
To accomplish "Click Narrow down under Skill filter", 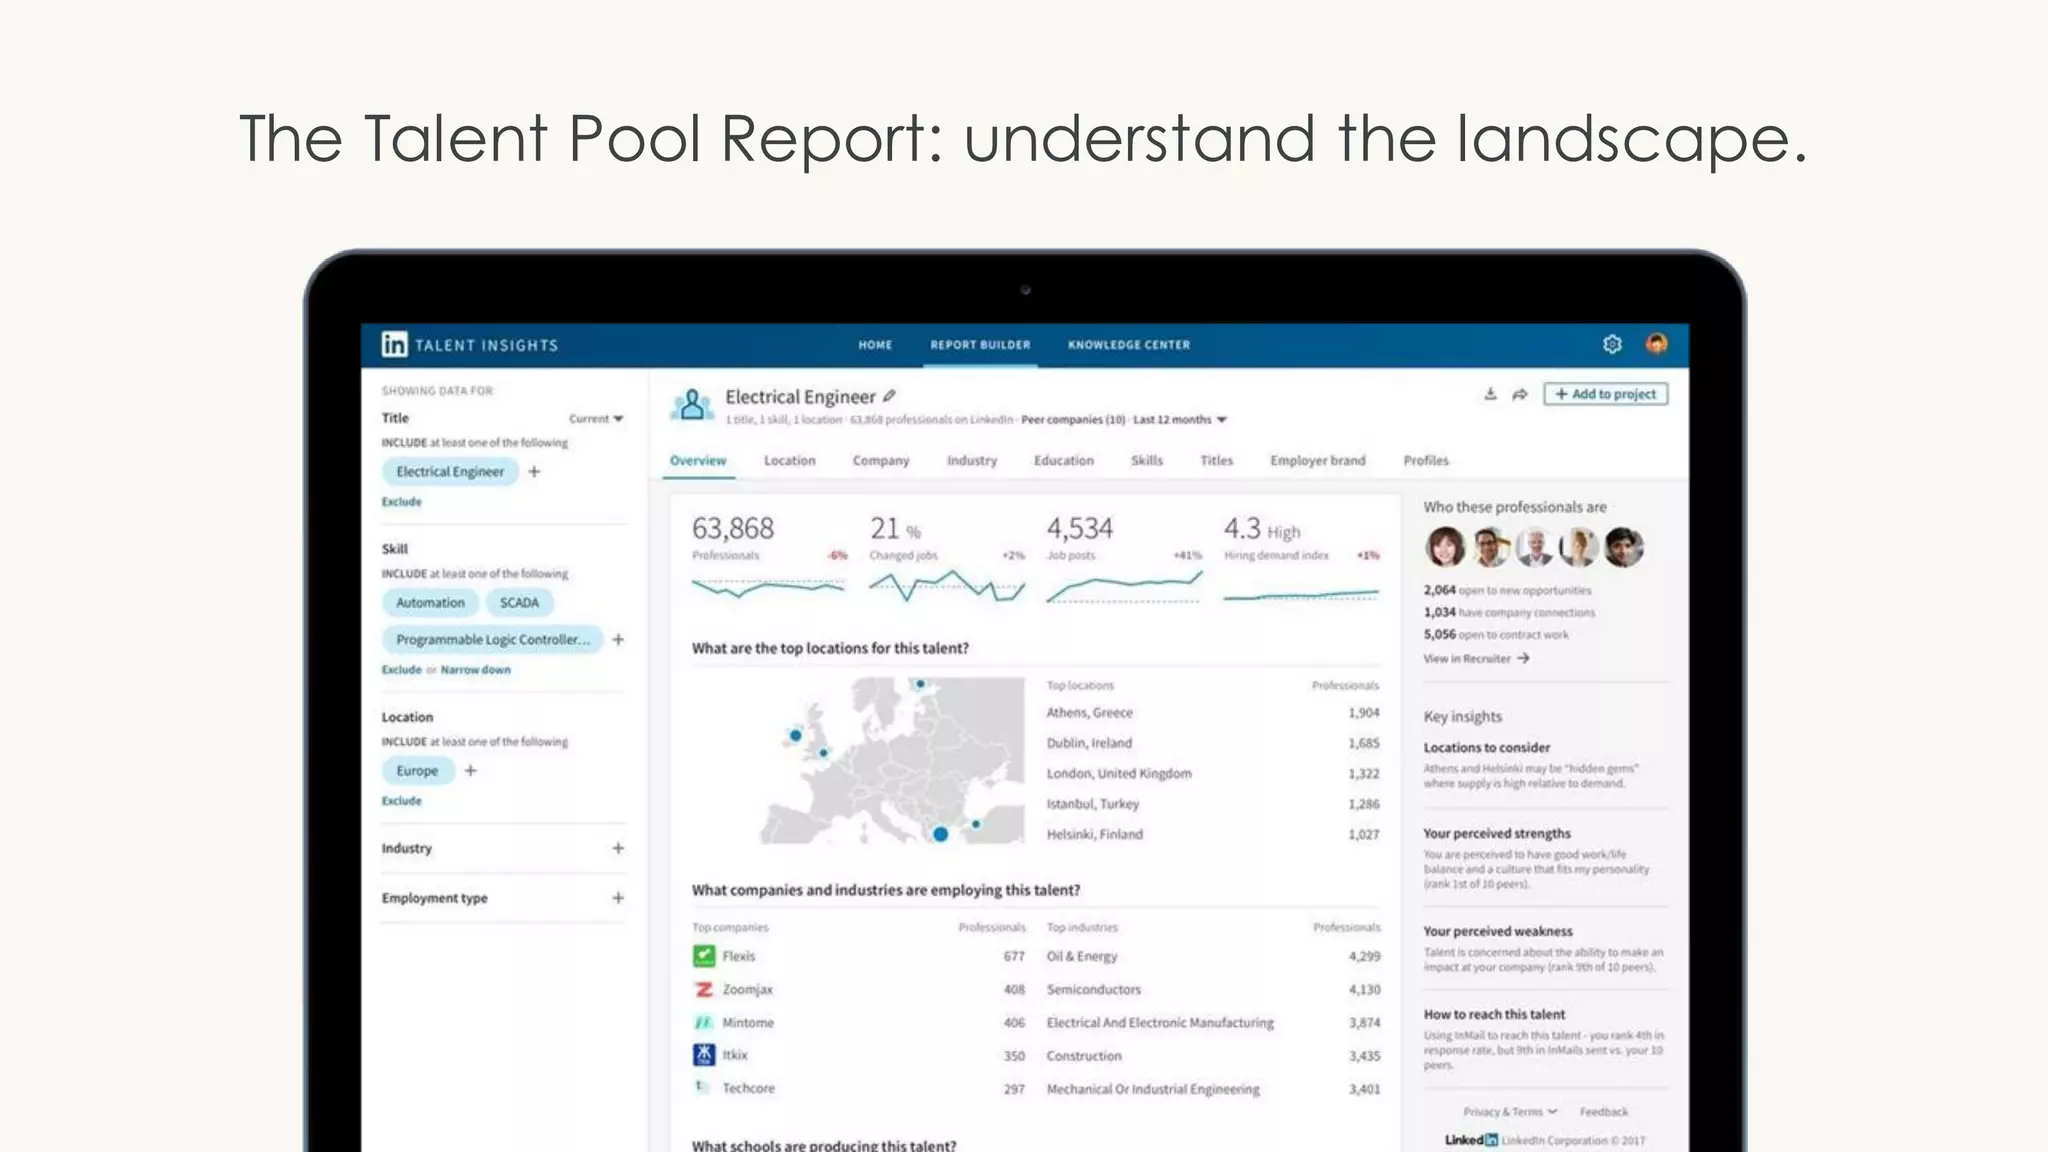I will (476, 670).
